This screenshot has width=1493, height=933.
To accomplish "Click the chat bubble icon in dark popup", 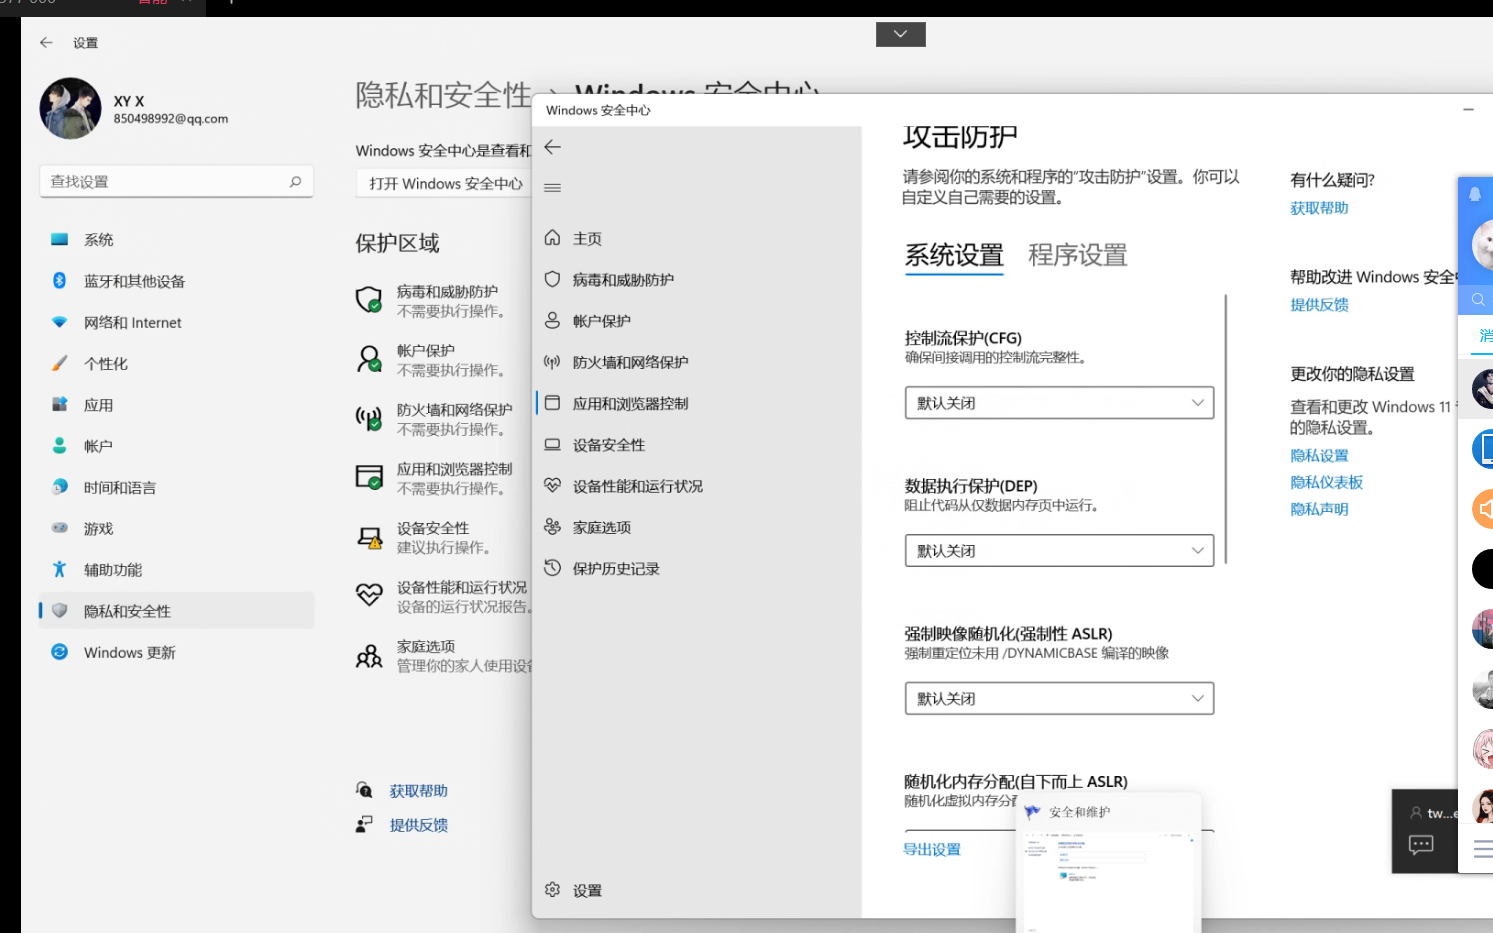I will tap(1420, 845).
